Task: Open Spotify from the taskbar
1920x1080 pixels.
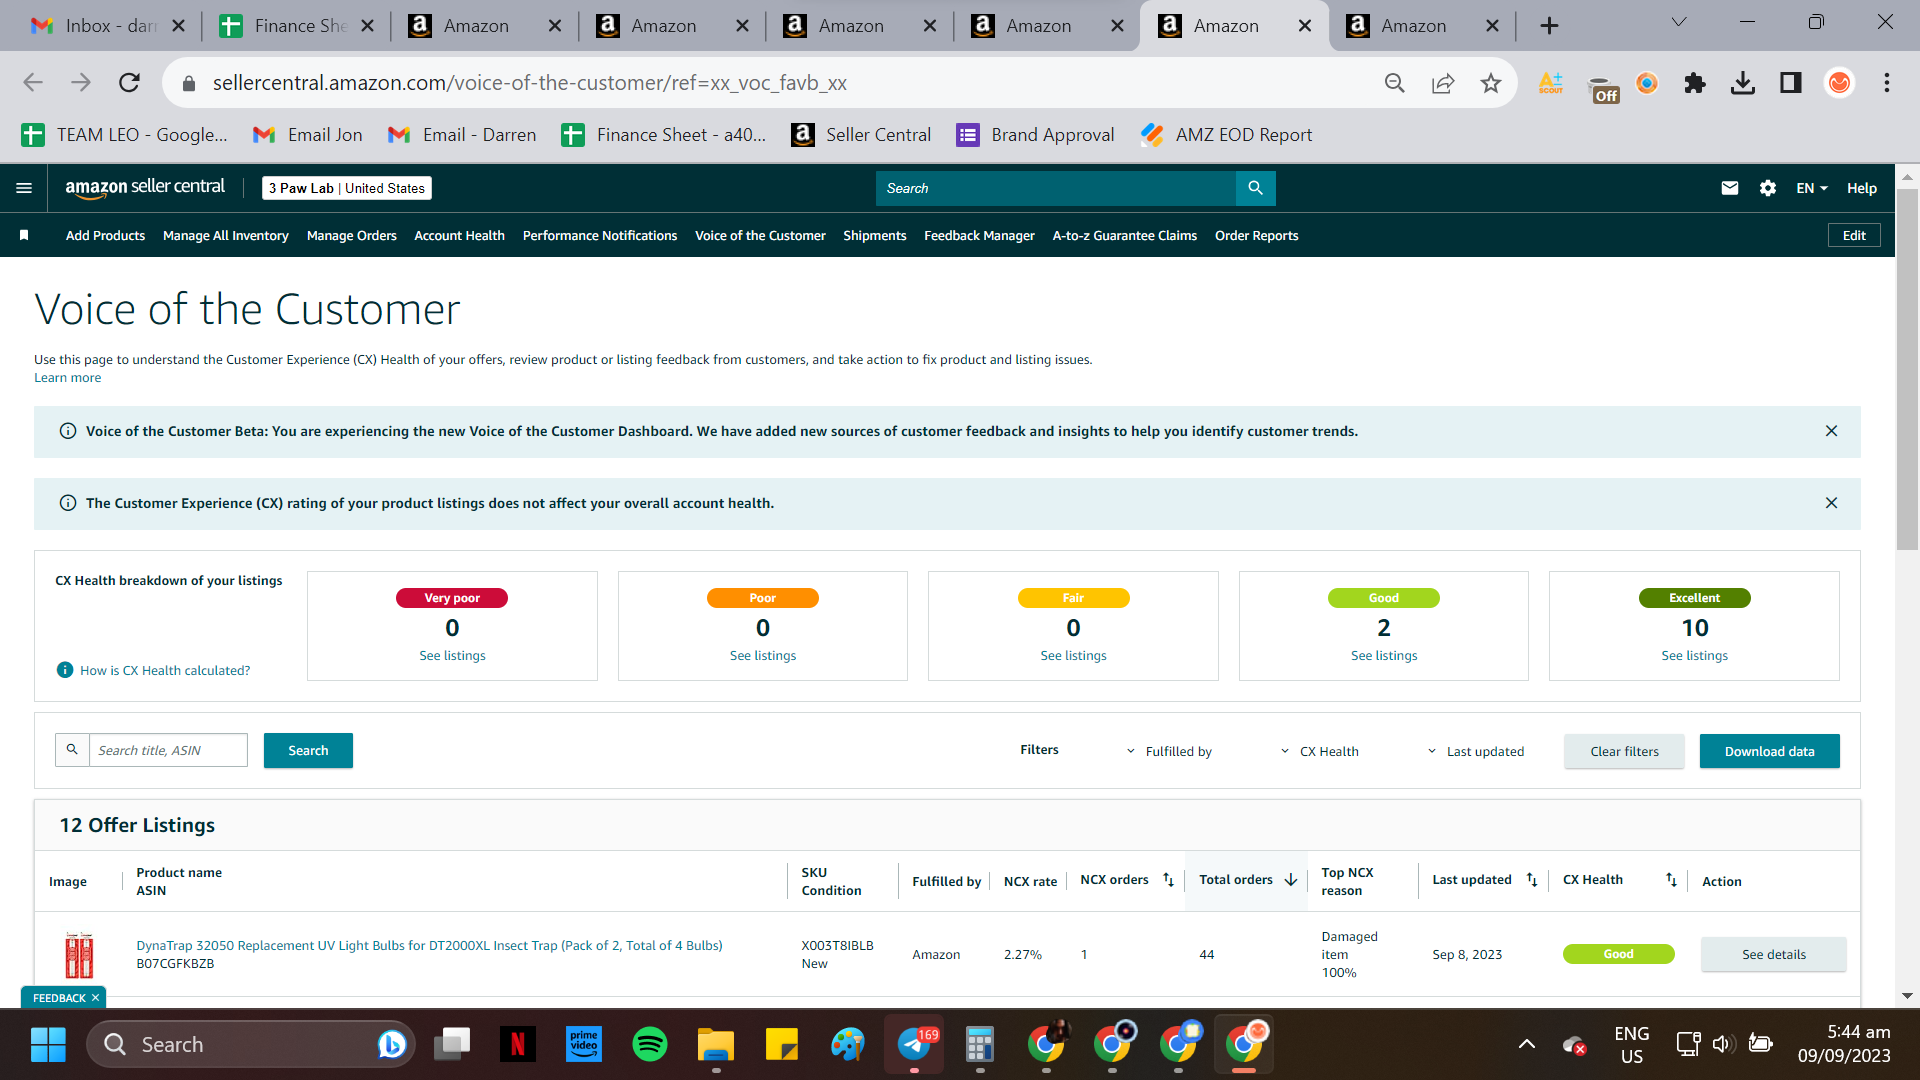Action: [650, 1044]
